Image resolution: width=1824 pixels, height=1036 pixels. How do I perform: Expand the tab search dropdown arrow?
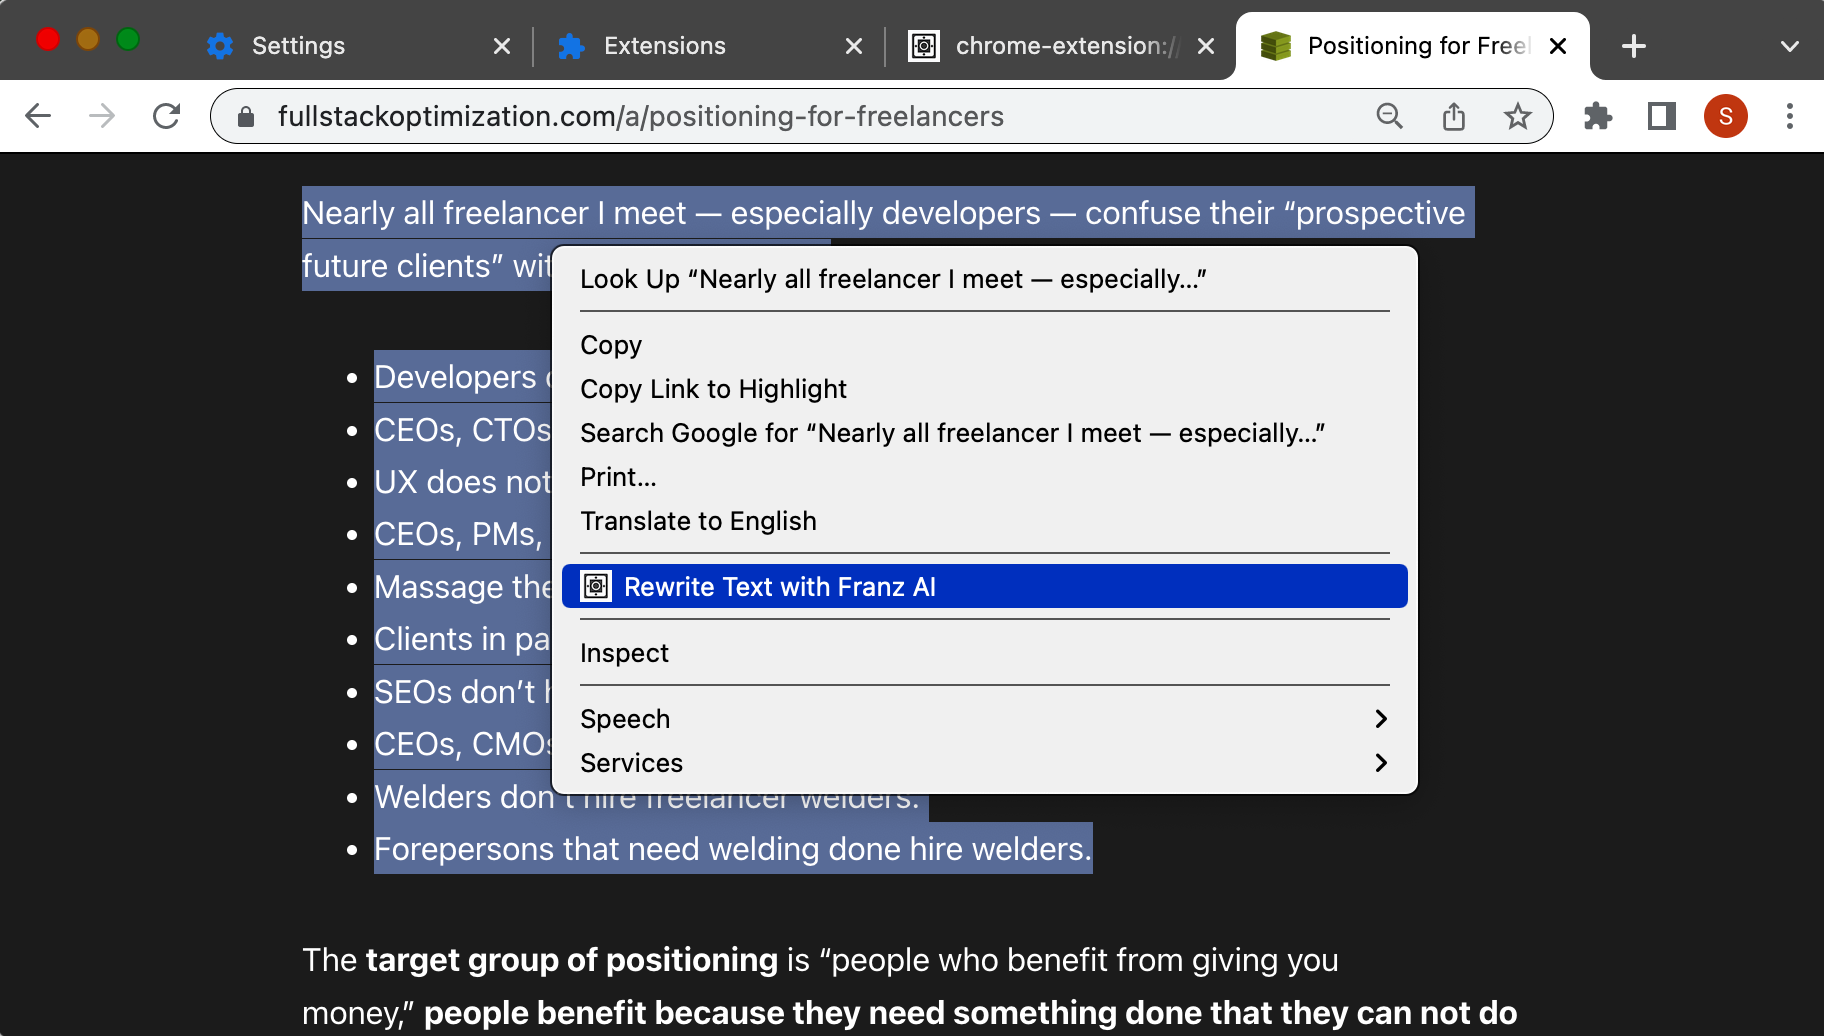coord(1790,46)
